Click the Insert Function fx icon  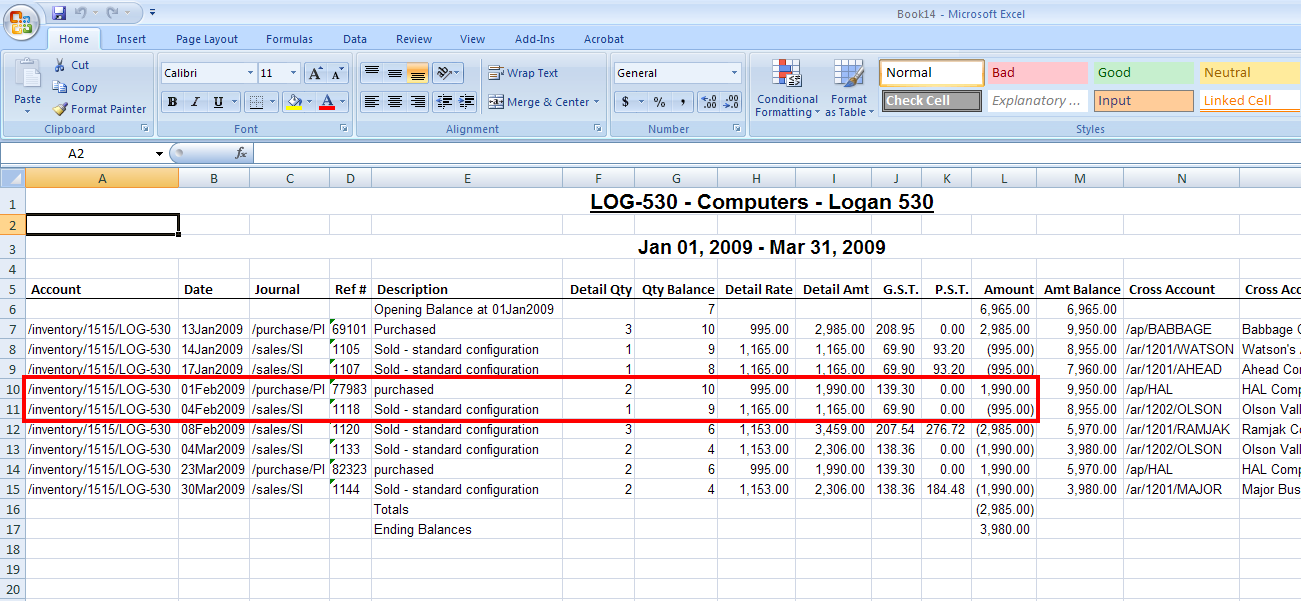(240, 153)
